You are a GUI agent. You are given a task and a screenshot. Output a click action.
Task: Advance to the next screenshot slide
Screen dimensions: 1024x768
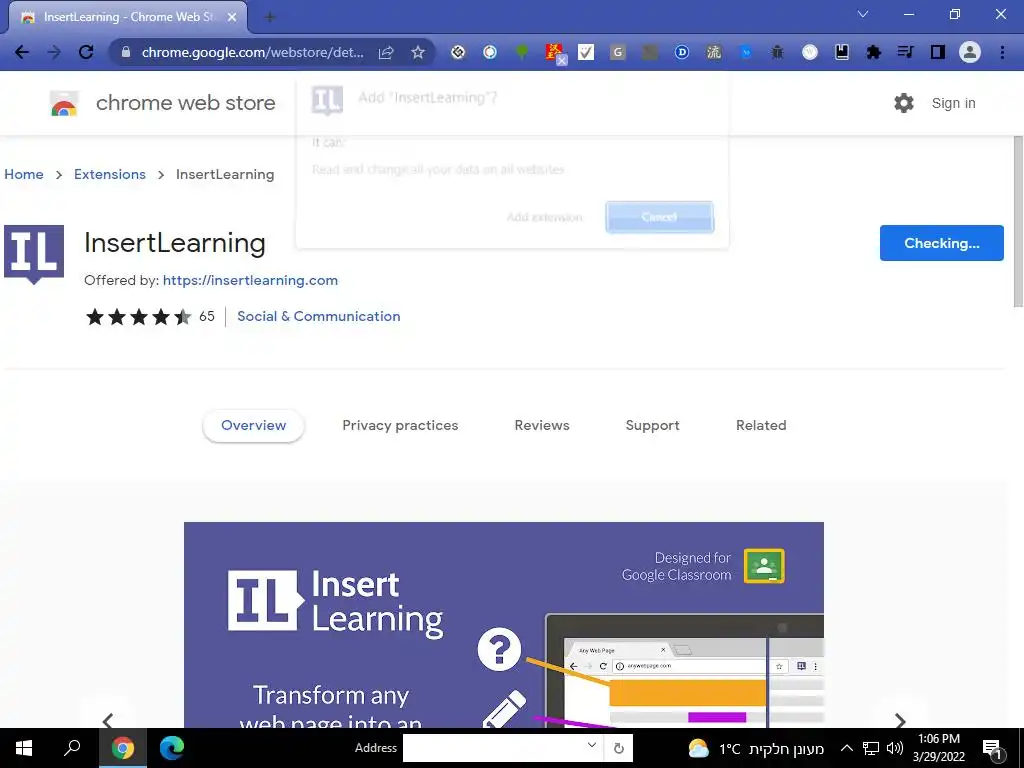900,720
